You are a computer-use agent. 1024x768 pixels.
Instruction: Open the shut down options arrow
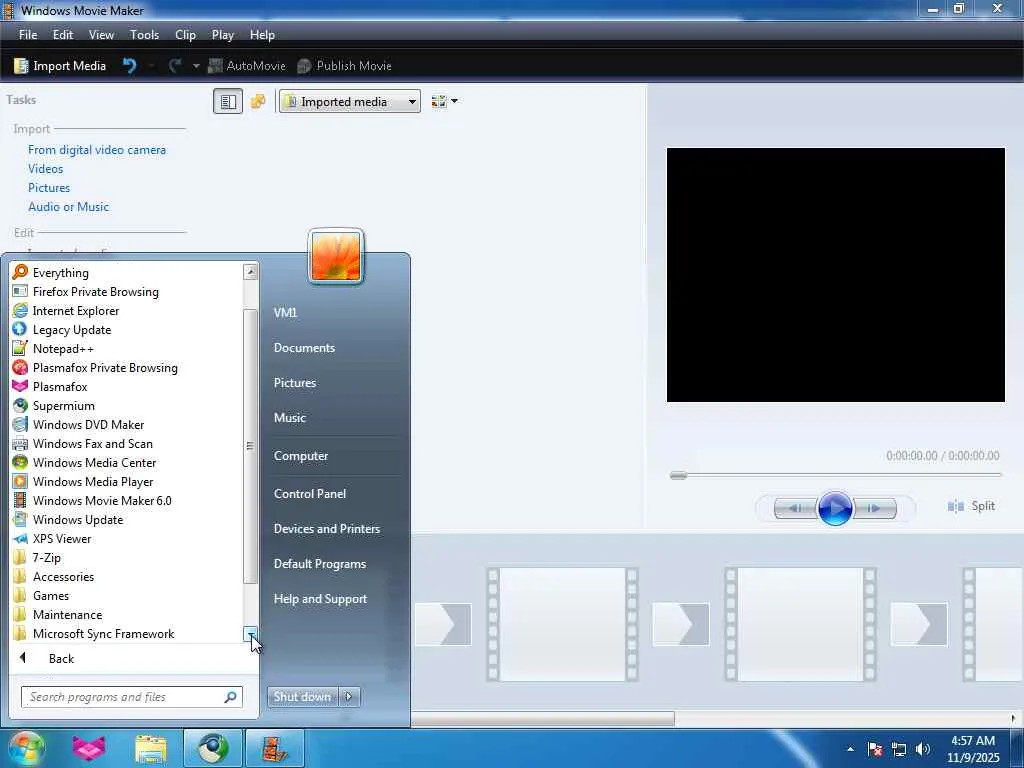[x=349, y=697]
